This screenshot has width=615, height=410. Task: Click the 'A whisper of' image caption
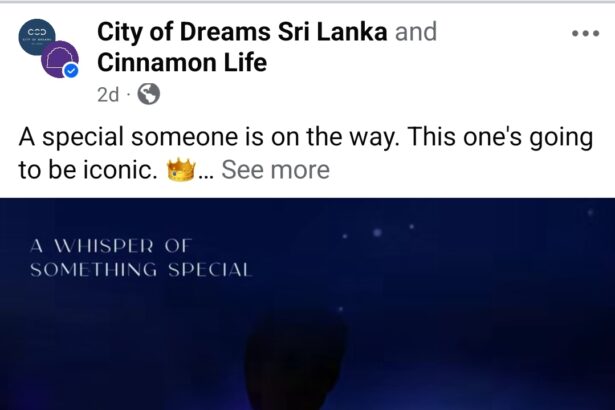pos(111,246)
